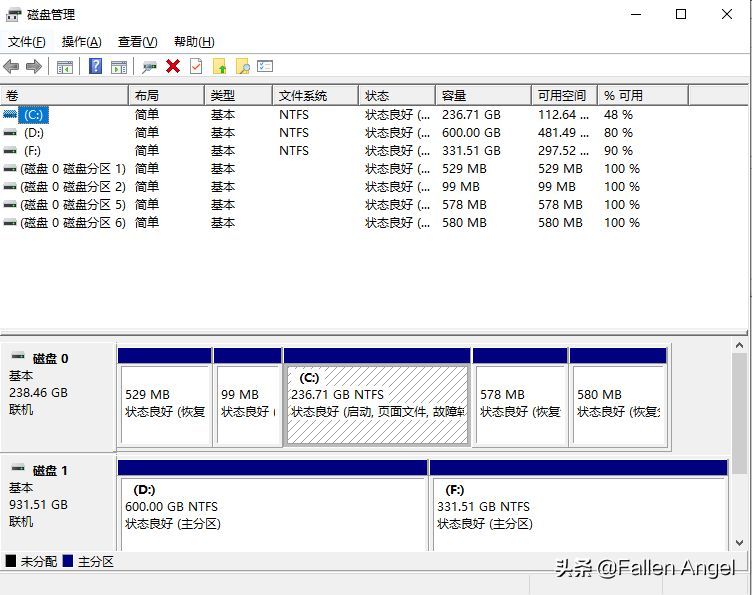Select the C: 236.71 GB NTFS partition block

(x=377, y=397)
